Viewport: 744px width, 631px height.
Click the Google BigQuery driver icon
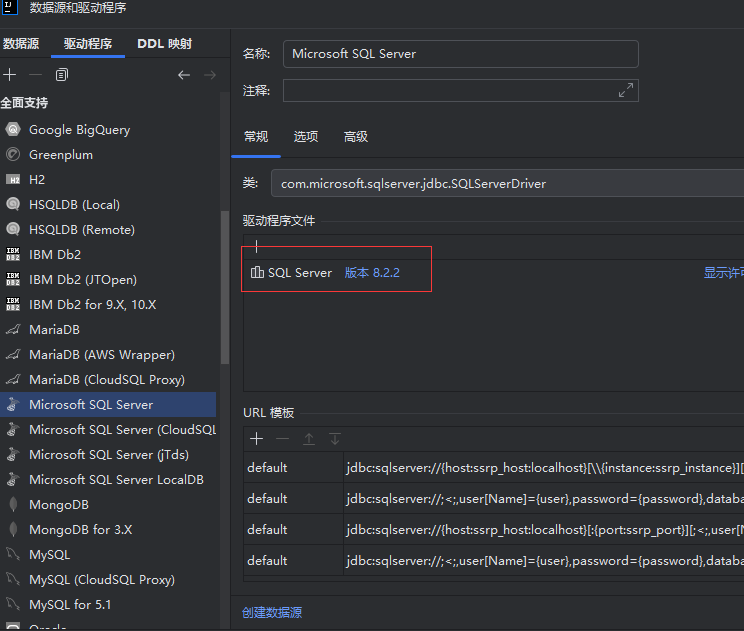[13, 129]
